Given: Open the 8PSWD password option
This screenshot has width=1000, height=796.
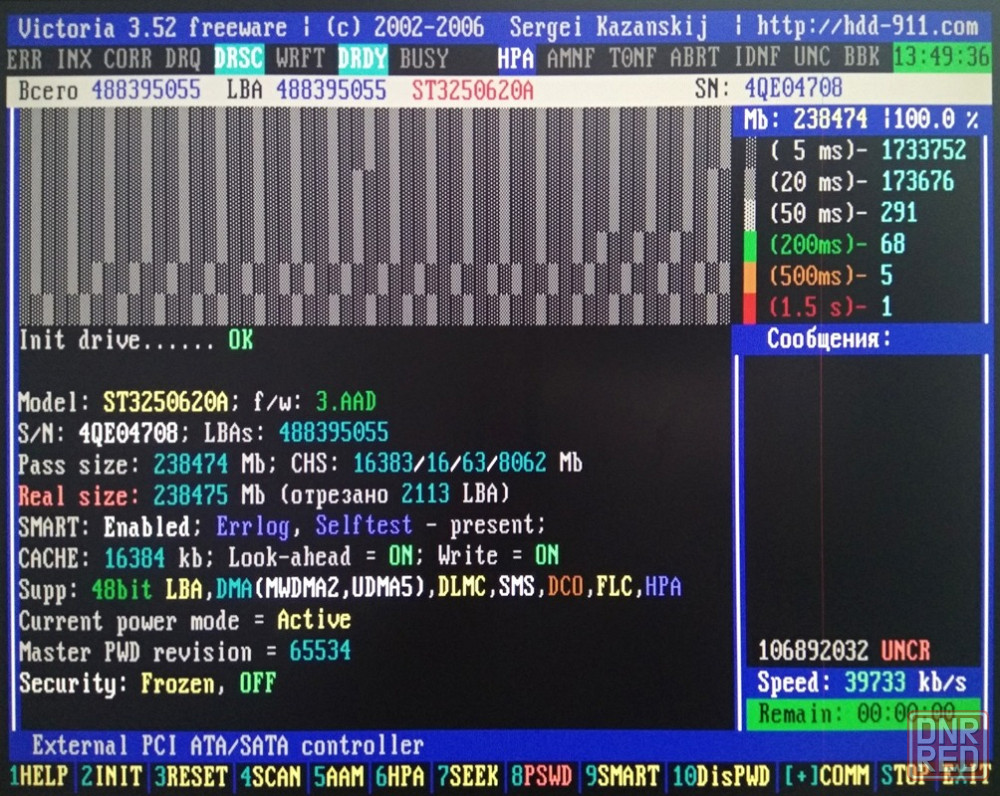Looking at the screenshot, I should point(541,776).
